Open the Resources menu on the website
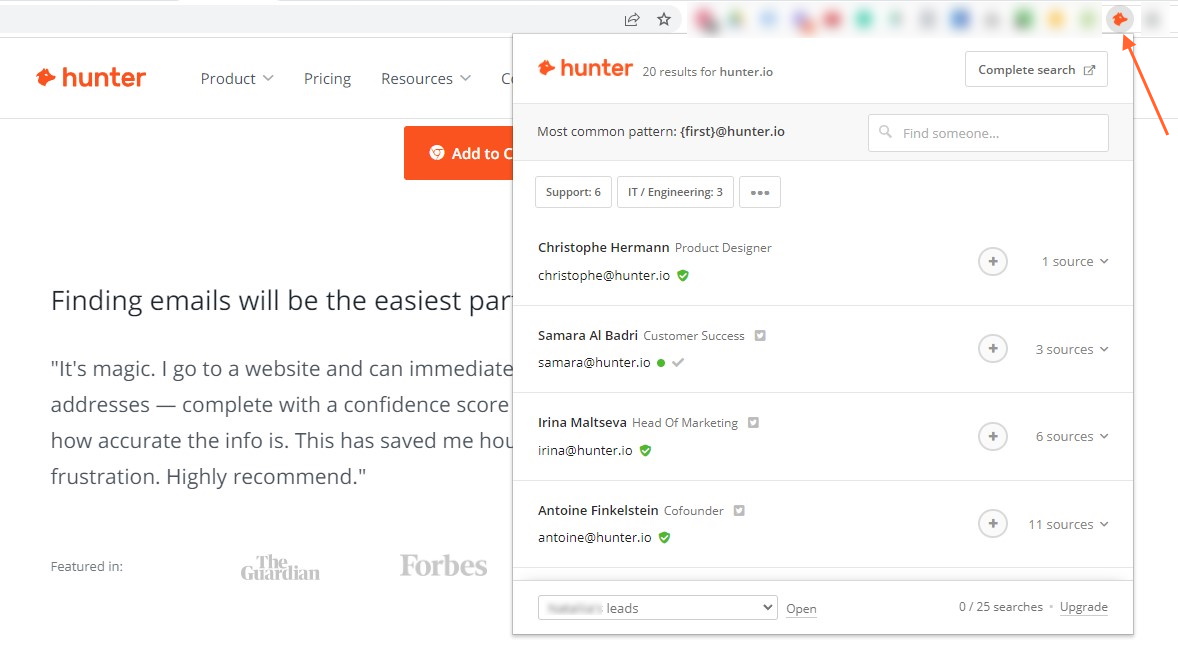The width and height of the screenshot is (1178, 659). click(426, 79)
